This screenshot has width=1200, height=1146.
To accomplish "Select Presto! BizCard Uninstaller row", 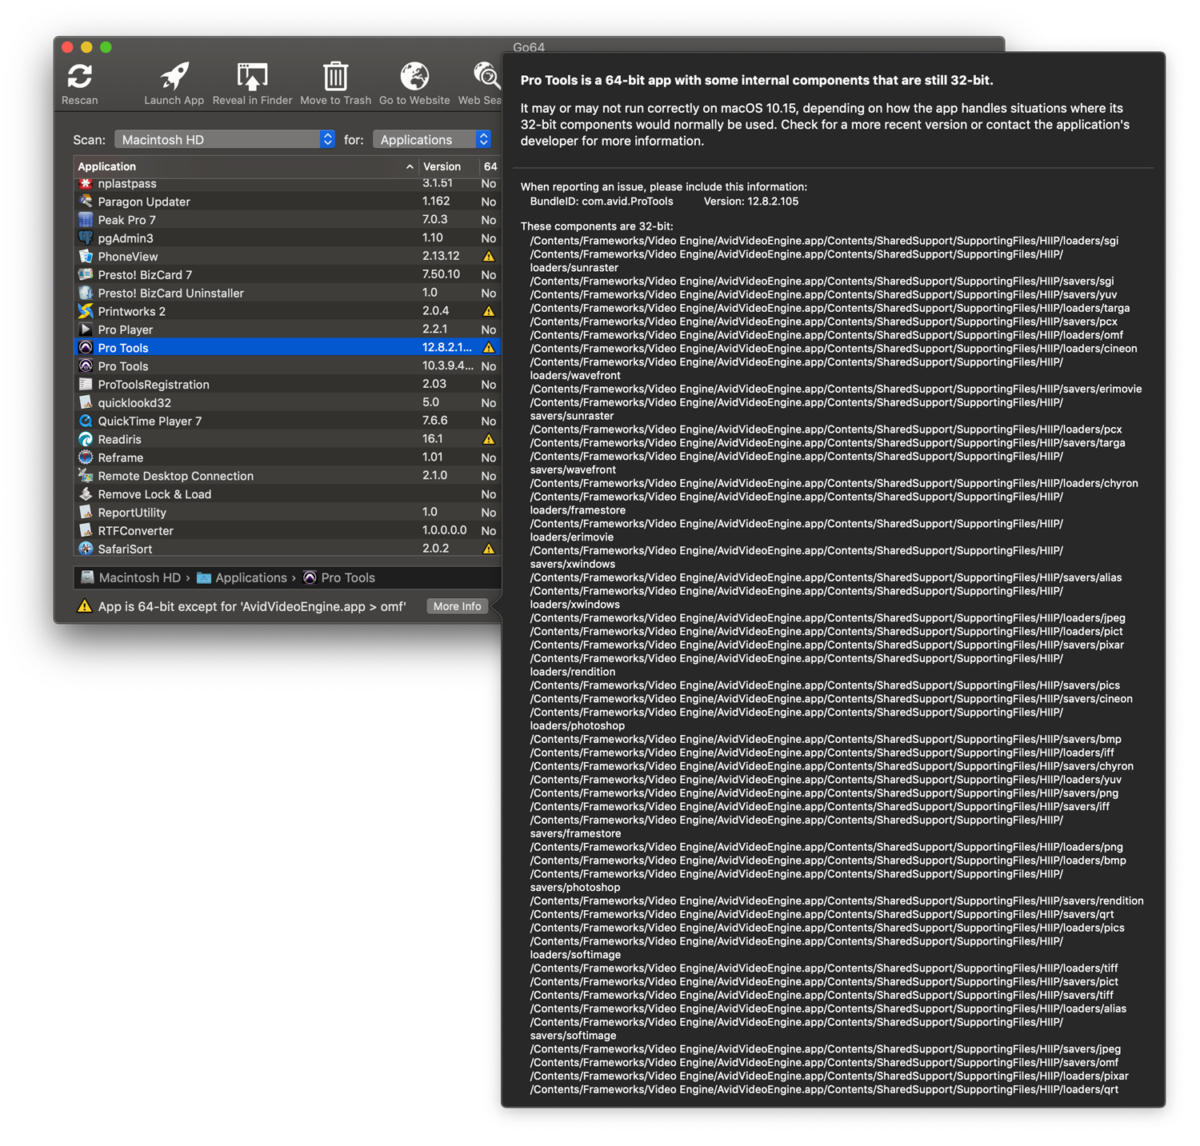I will [x=288, y=293].
